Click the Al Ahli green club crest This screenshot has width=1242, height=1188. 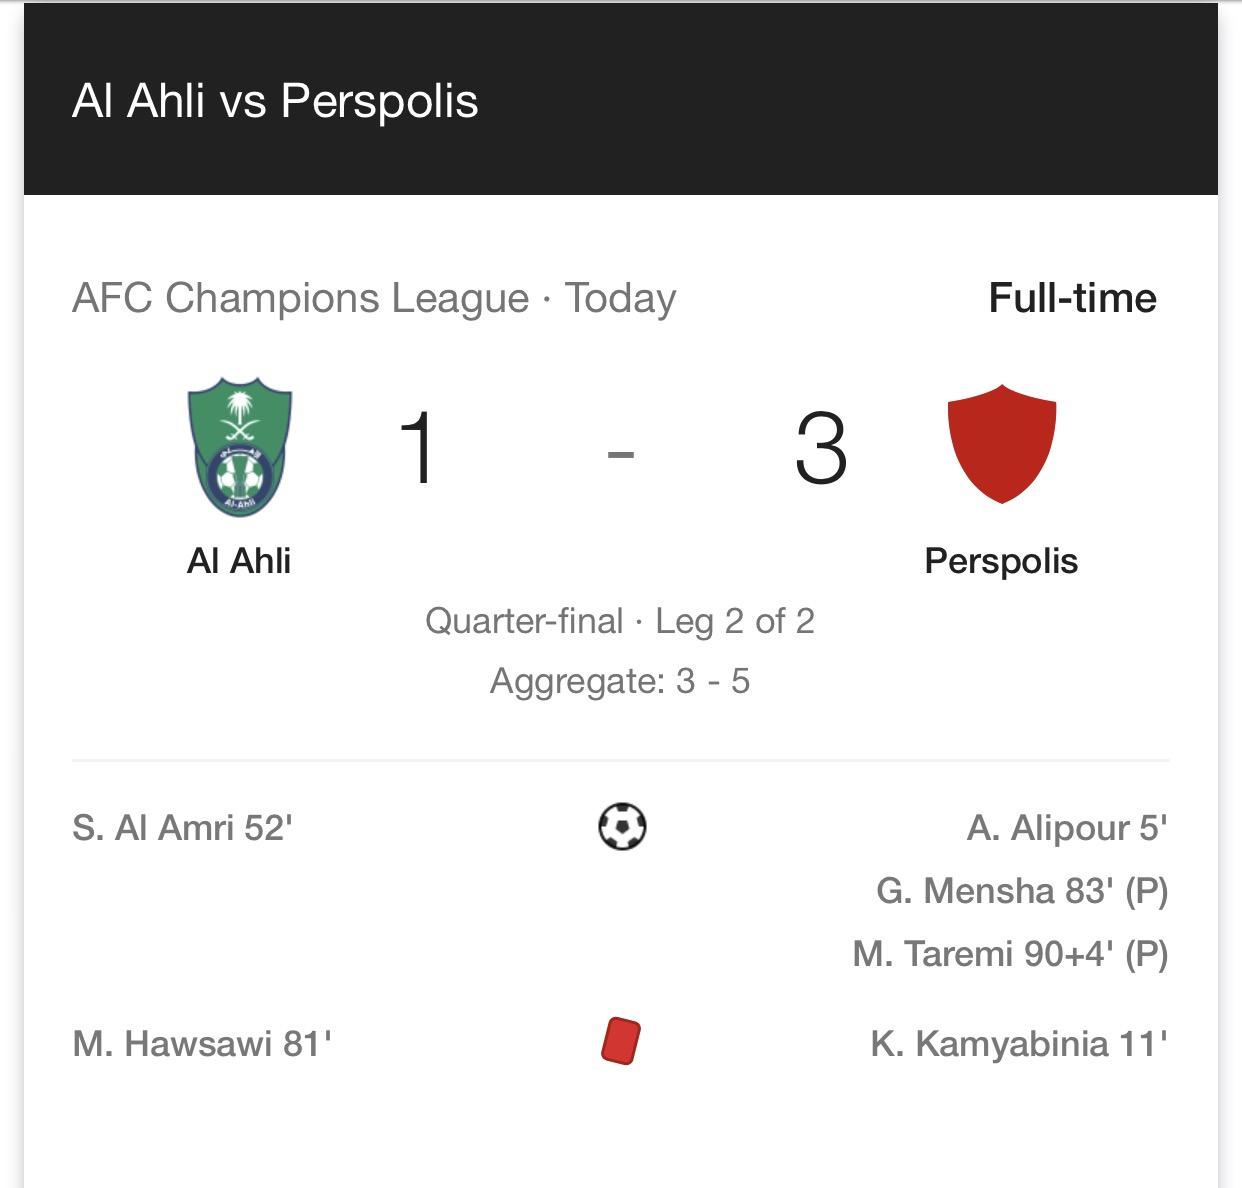coord(240,446)
